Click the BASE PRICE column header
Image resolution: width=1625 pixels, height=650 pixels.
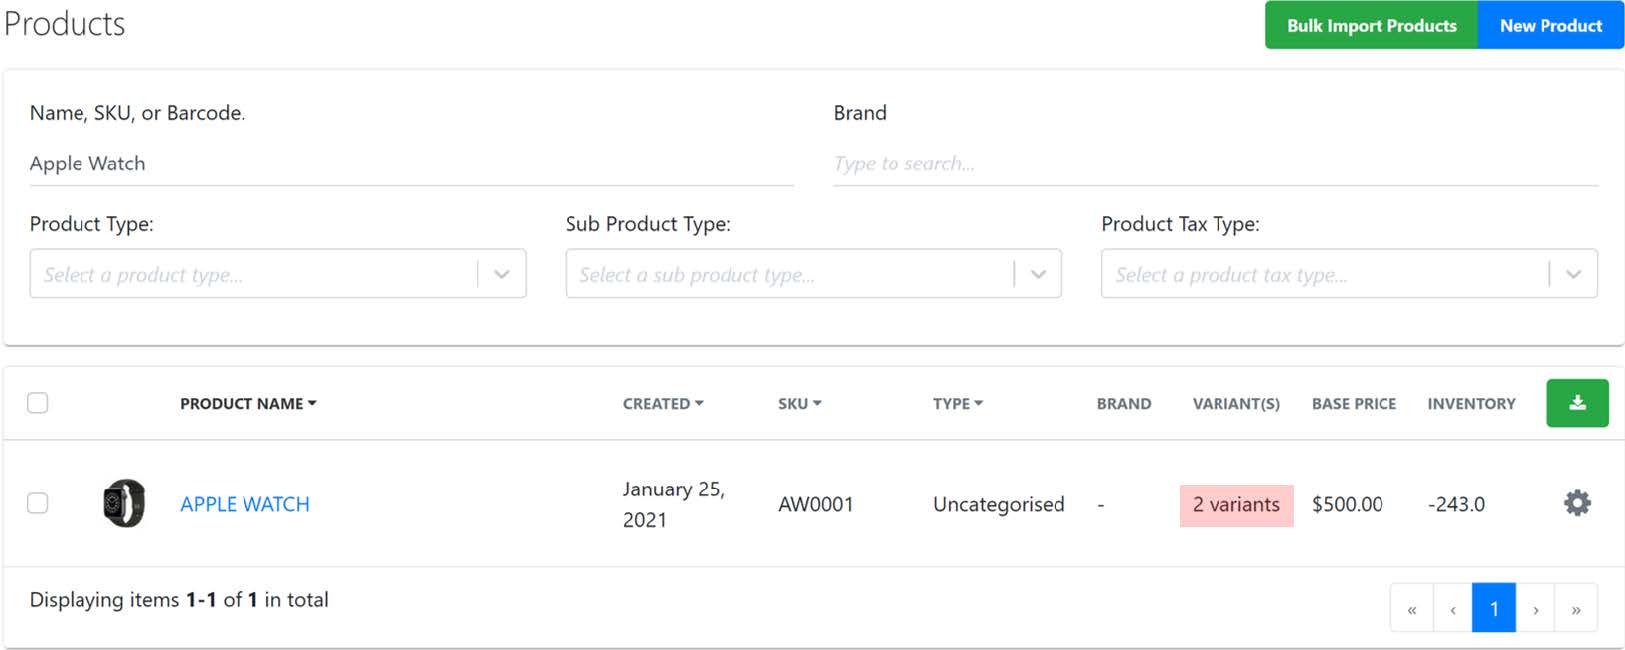click(x=1354, y=404)
